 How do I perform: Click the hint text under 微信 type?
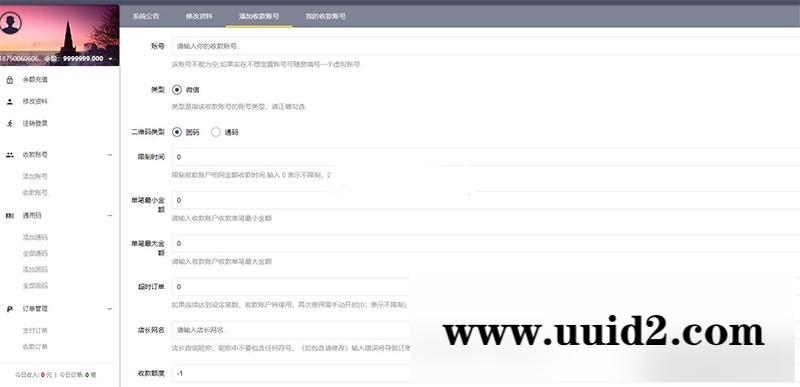238,107
